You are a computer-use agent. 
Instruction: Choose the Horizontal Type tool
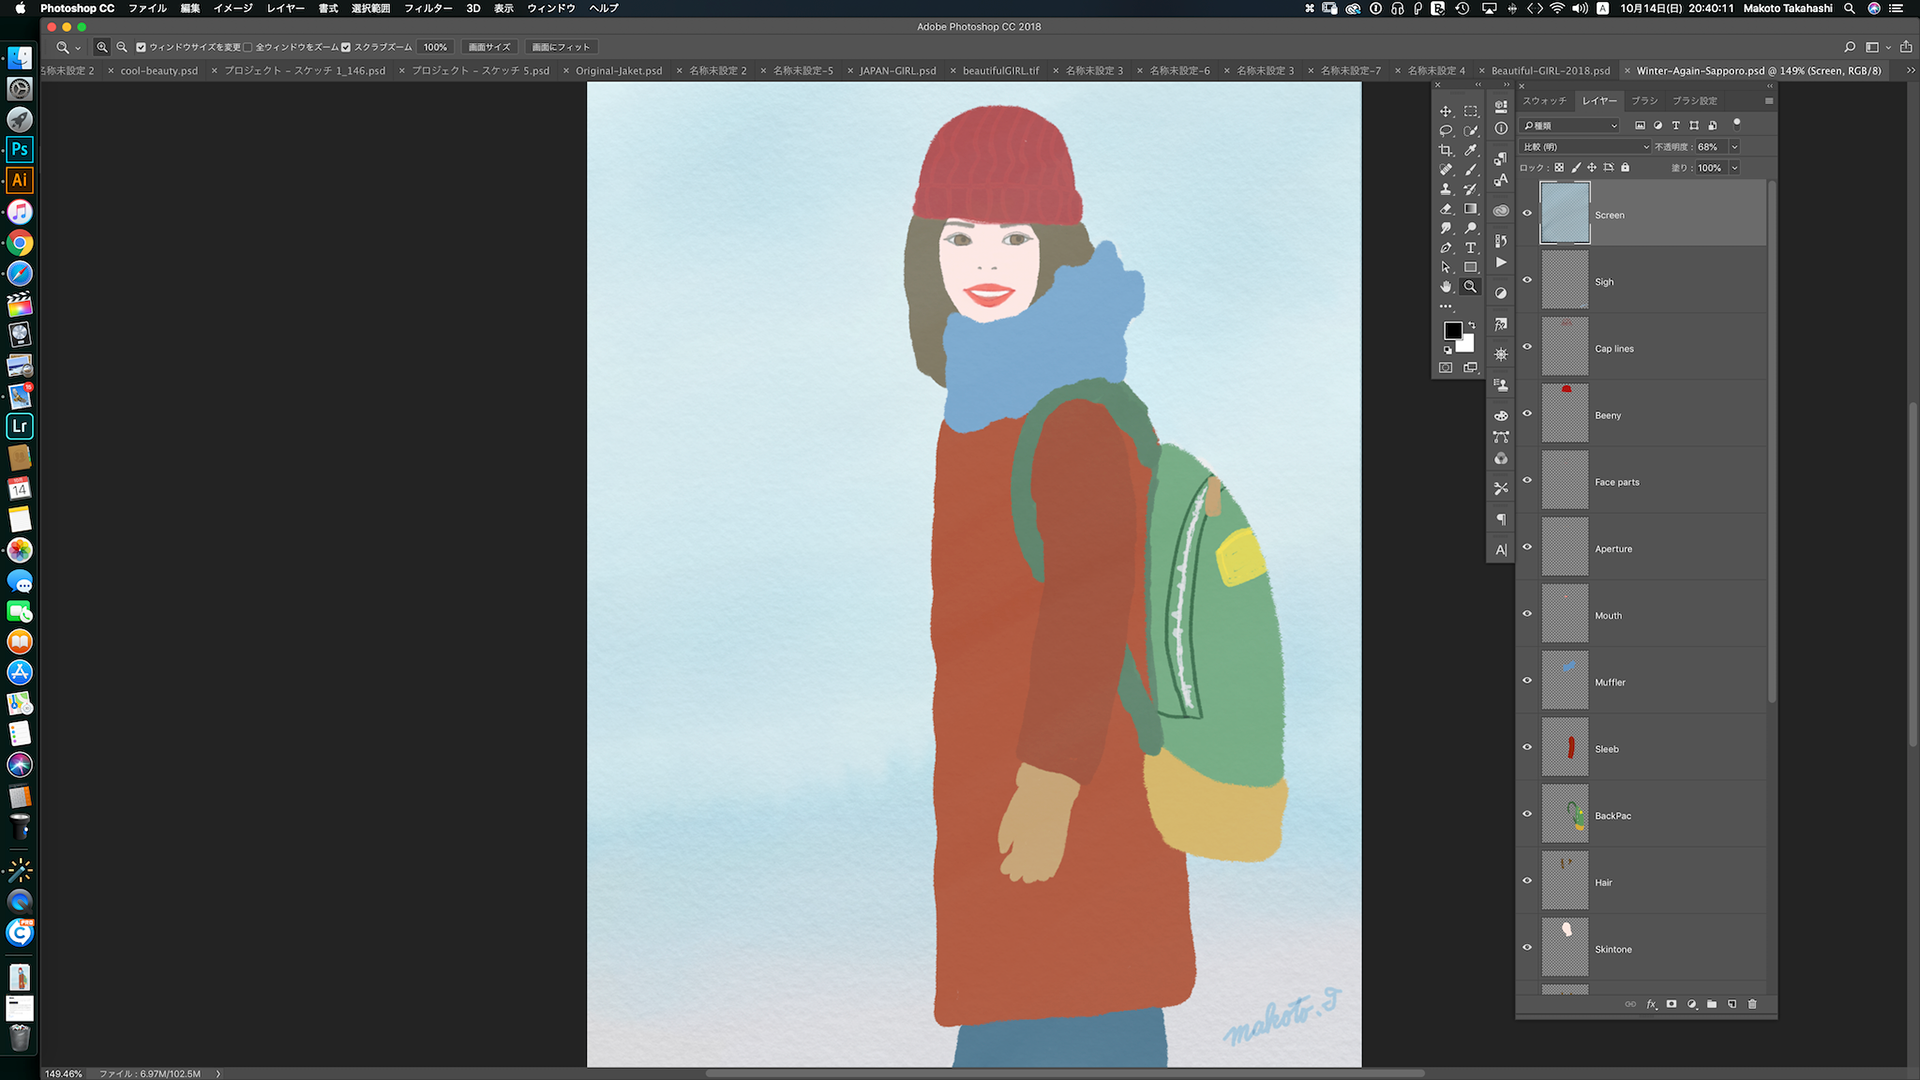[x=1470, y=248]
